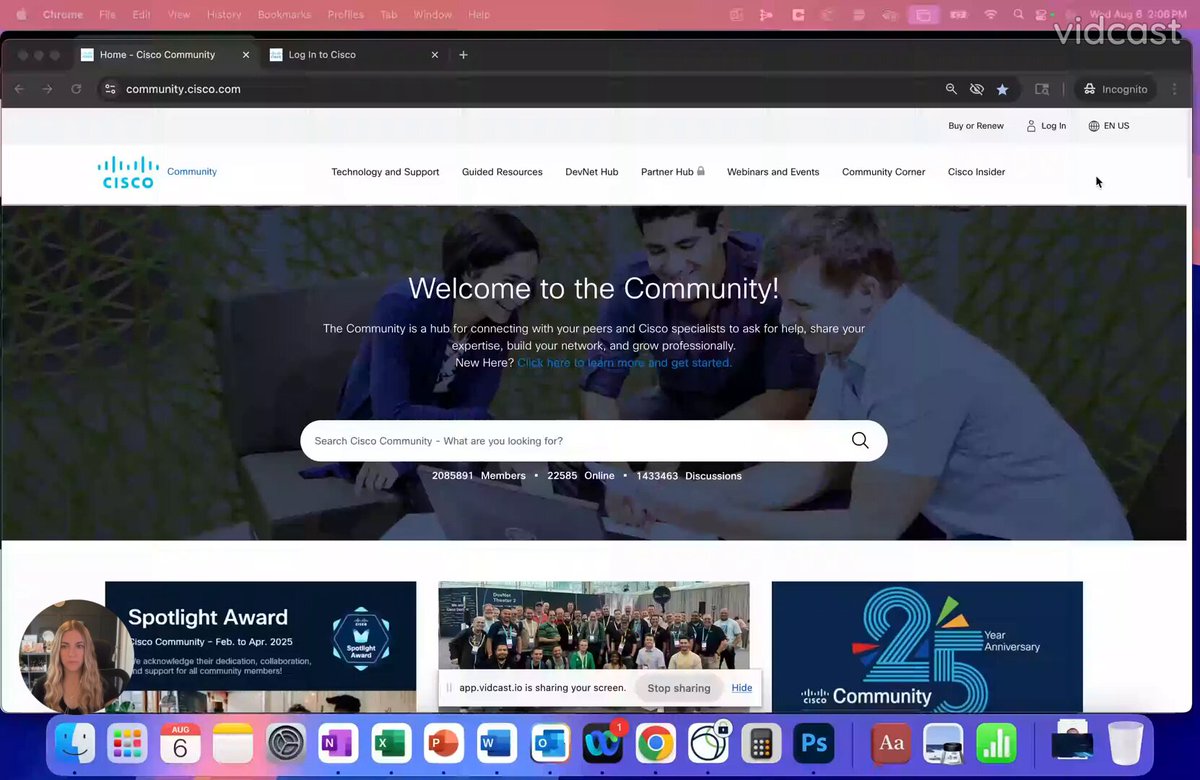Reload the page with the refresh icon
This screenshot has width=1200, height=780.
point(76,89)
